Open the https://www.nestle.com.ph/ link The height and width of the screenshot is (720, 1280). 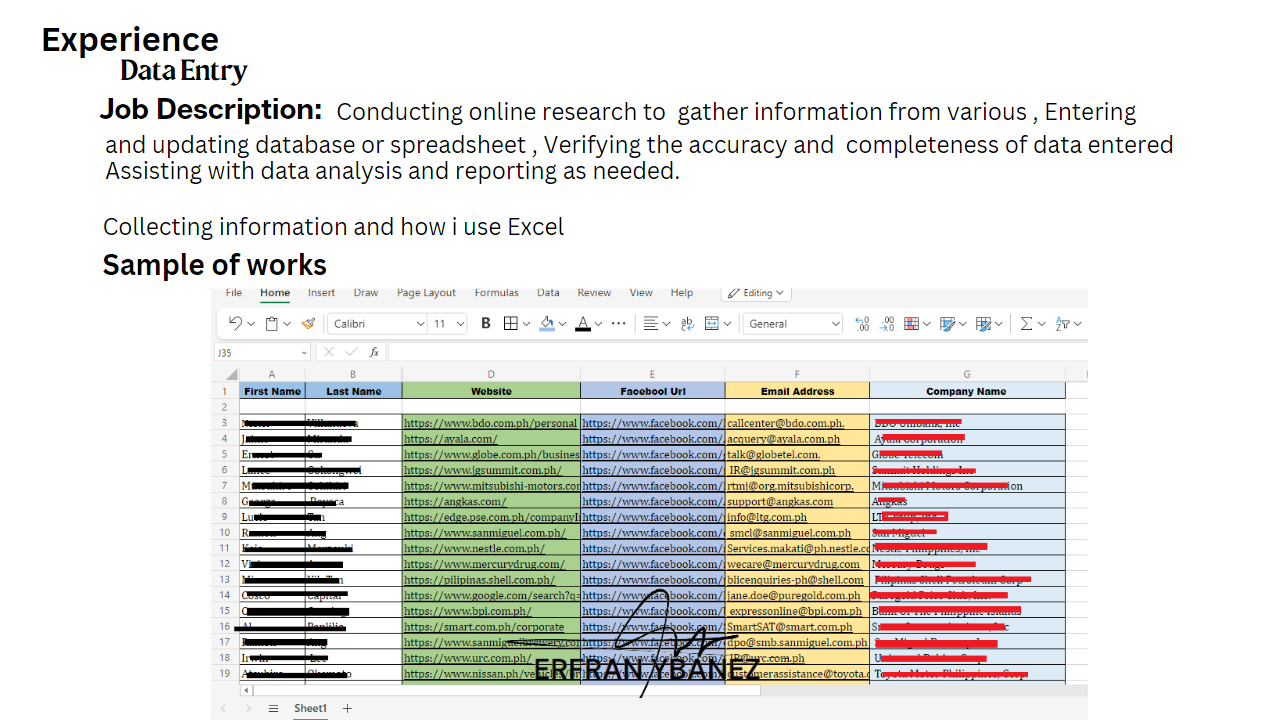pos(474,549)
